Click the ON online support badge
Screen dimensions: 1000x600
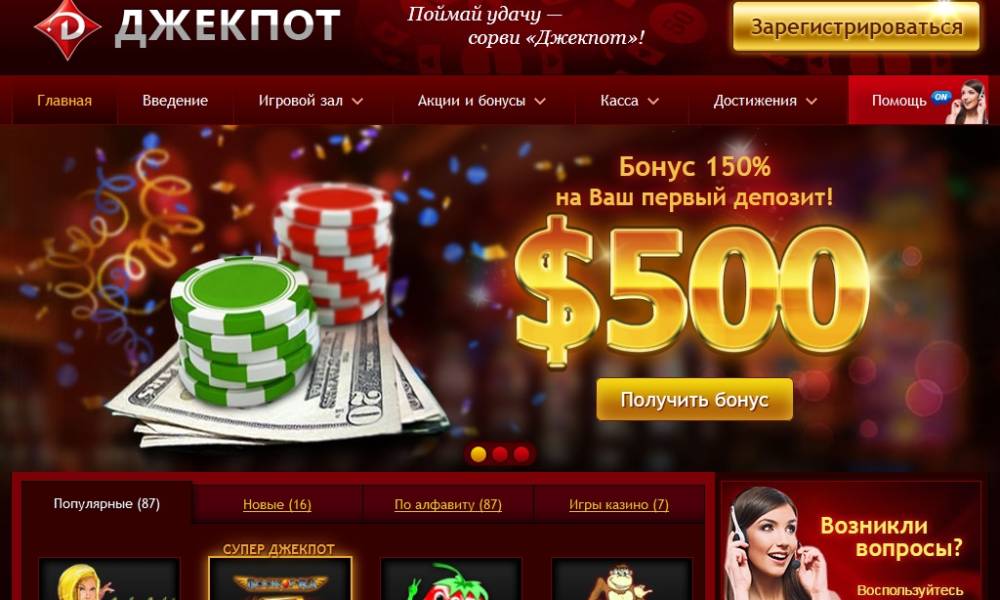(940, 97)
